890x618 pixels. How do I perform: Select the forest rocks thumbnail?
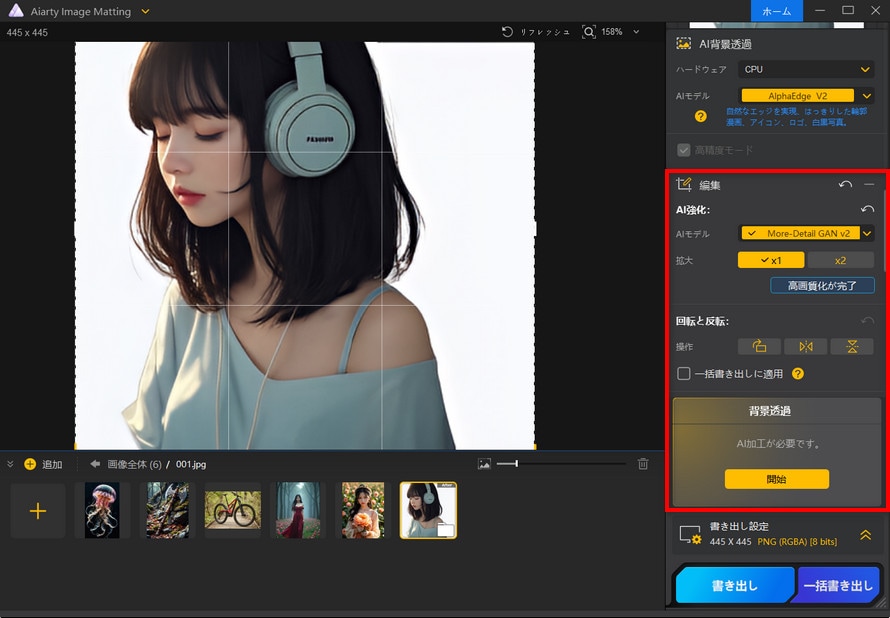tap(167, 510)
